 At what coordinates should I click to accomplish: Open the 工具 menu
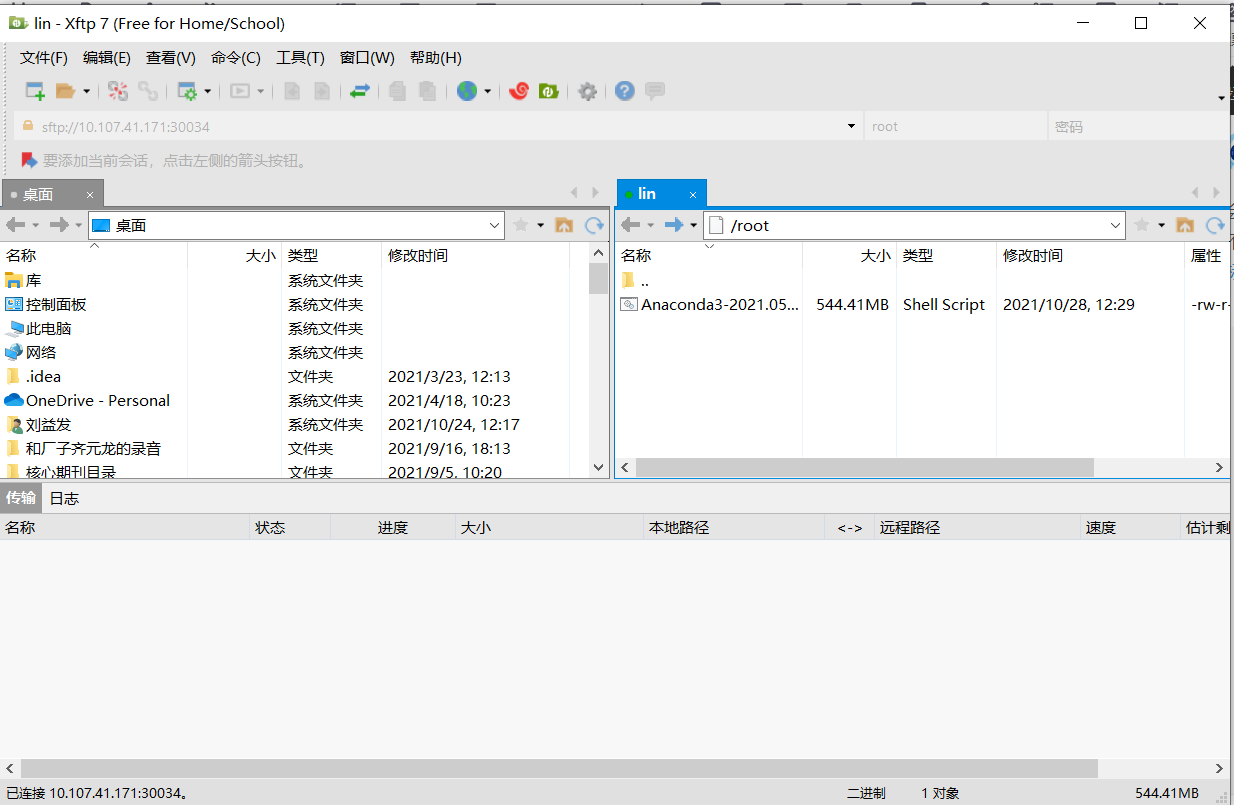coord(300,57)
